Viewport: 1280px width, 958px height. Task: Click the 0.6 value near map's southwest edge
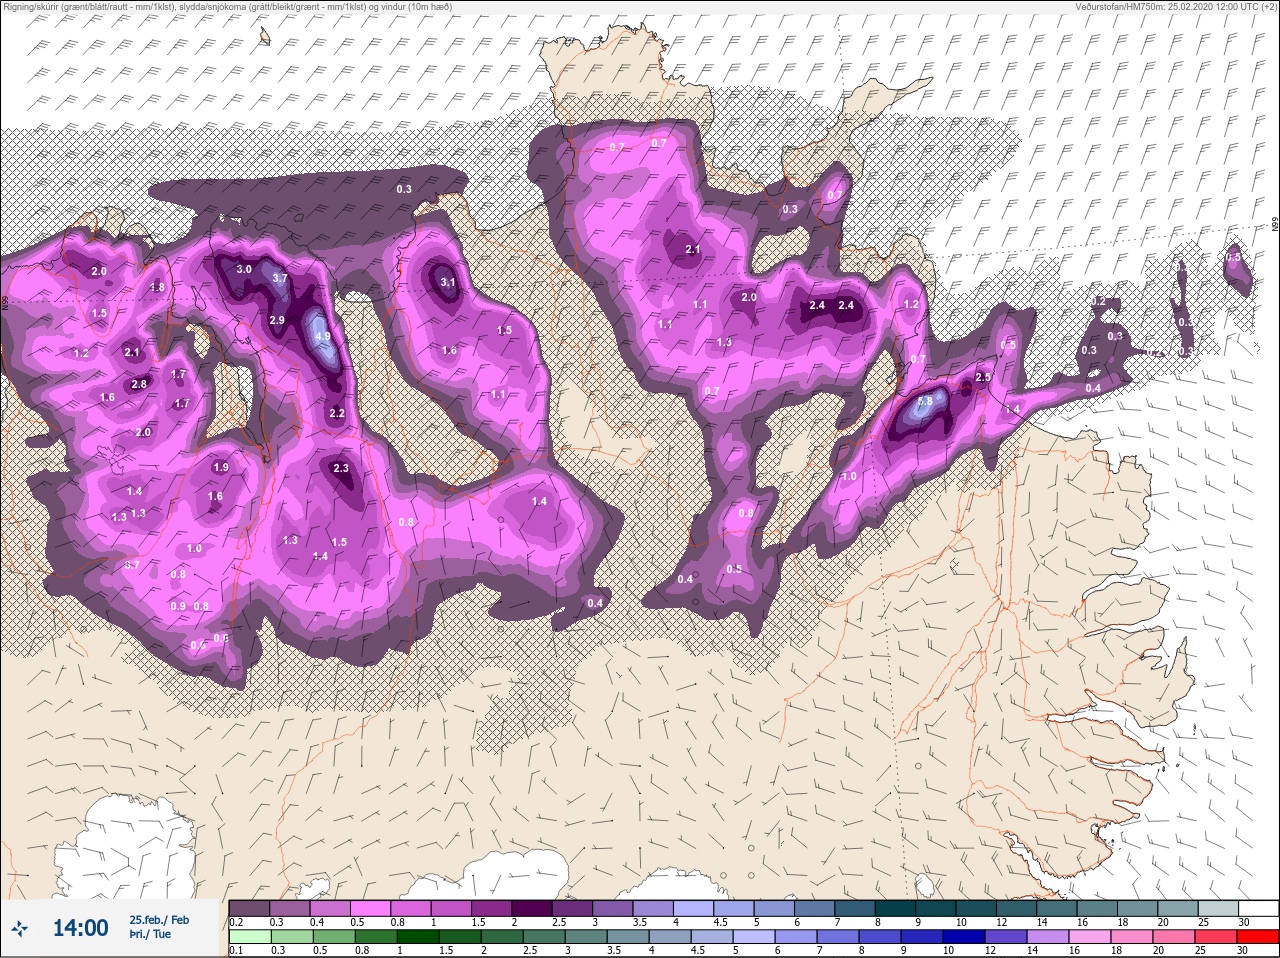(221, 638)
